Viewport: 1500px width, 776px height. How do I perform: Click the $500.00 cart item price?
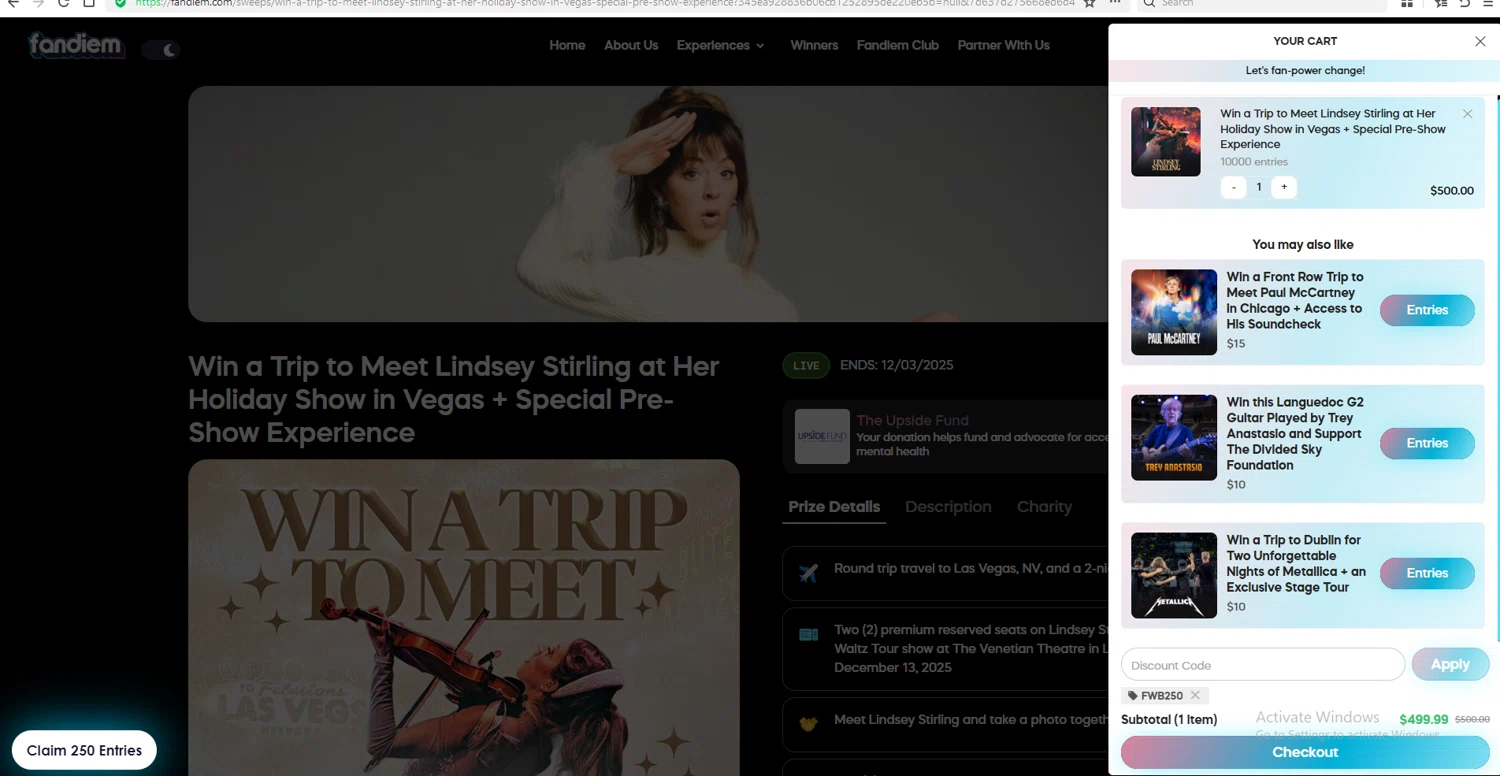(1452, 191)
